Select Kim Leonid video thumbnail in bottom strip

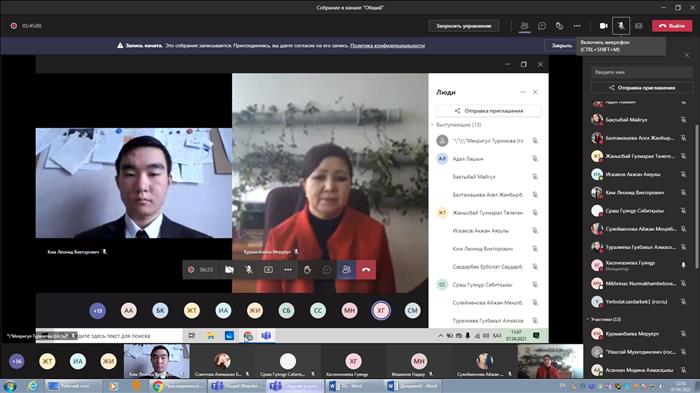157,361
